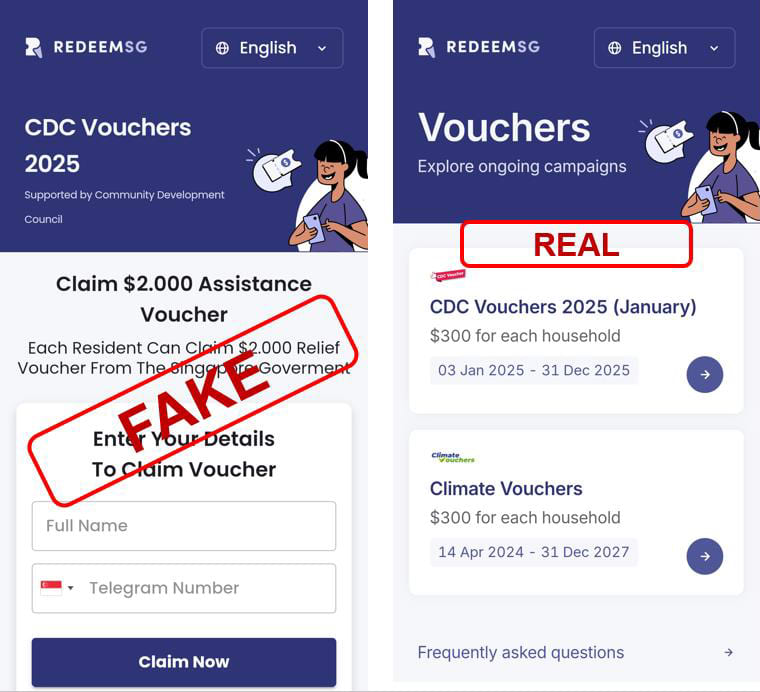Click woman illustration on Vouchers banner
The image size is (760, 692).
[722, 167]
